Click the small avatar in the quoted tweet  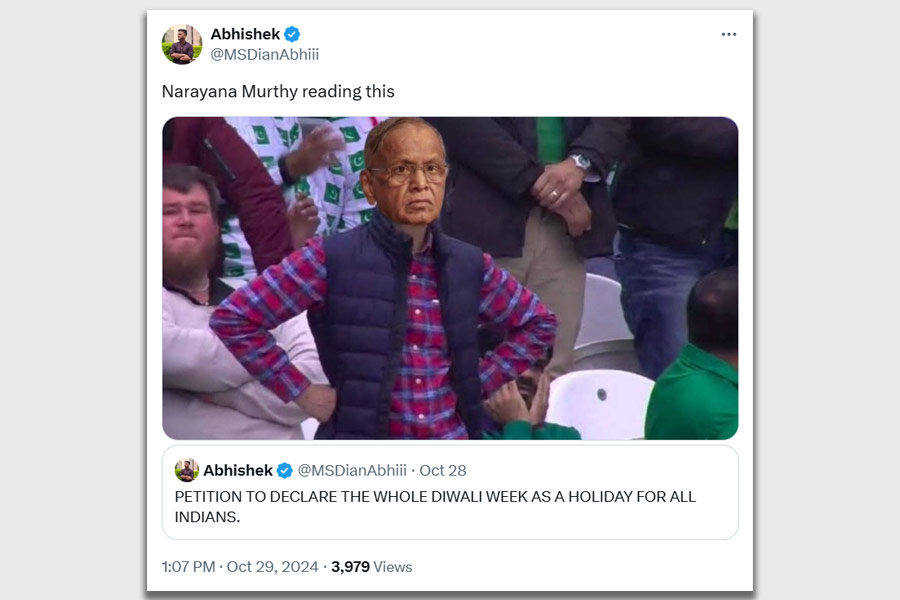[x=187, y=470]
